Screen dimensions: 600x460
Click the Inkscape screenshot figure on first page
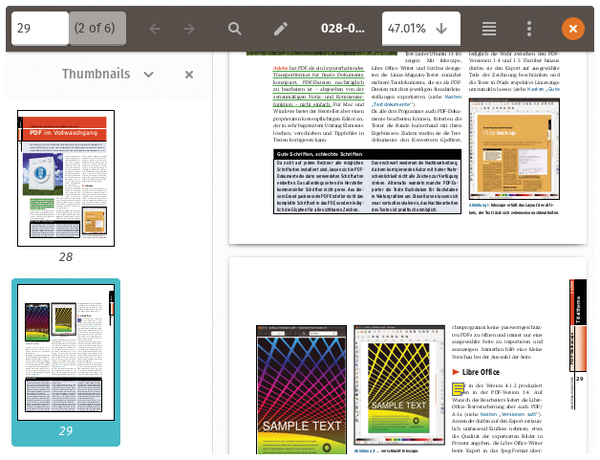point(514,149)
